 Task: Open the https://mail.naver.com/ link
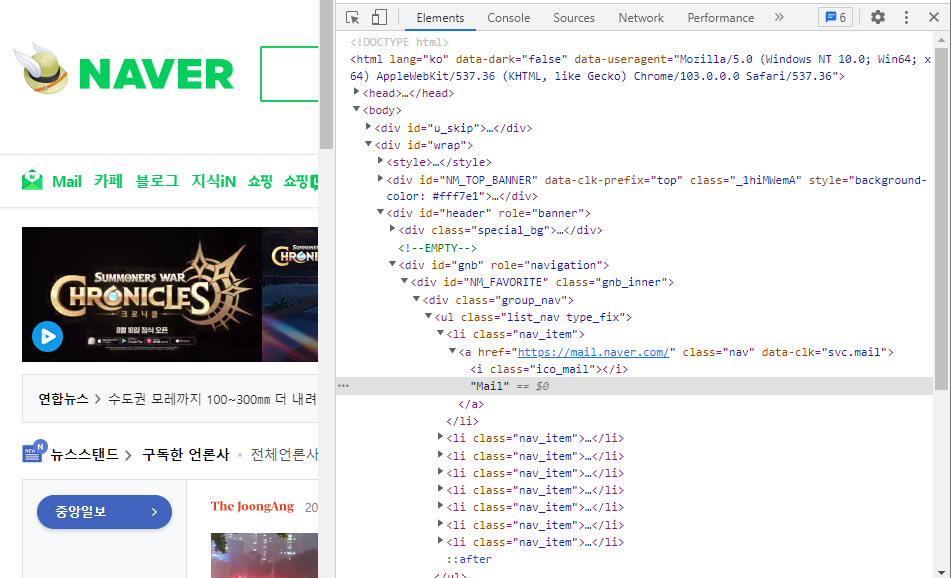click(x=593, y=352)
